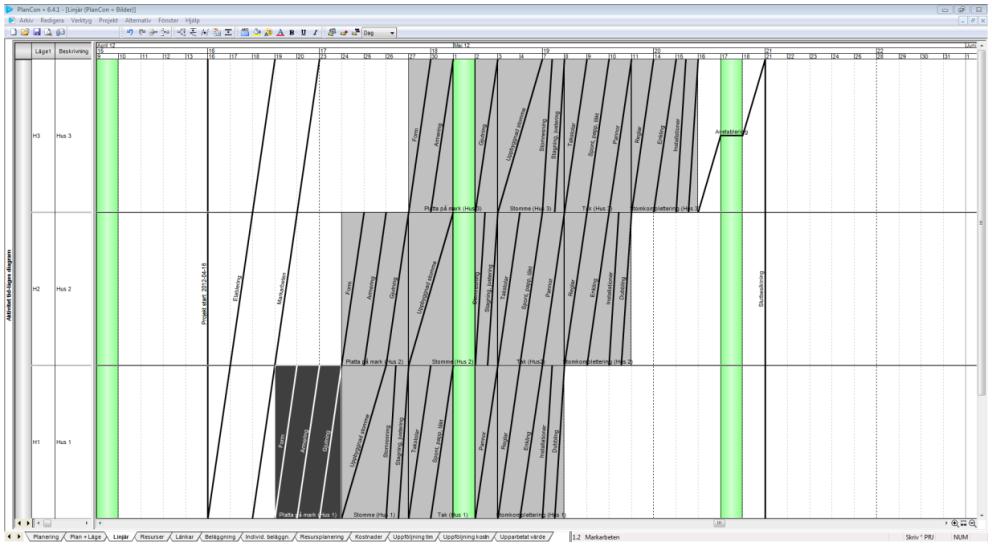Click the Stomme (Hus 3) block label
Screen dimensions: 992x546
click(530, 208)
